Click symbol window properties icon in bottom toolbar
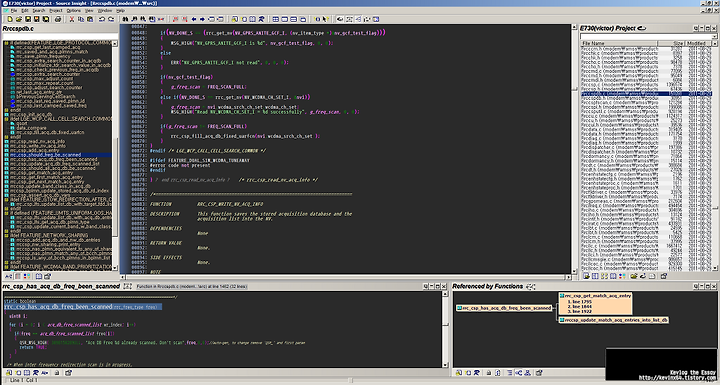720x385 pixels. pyautogui.click(x=47, y=276)
